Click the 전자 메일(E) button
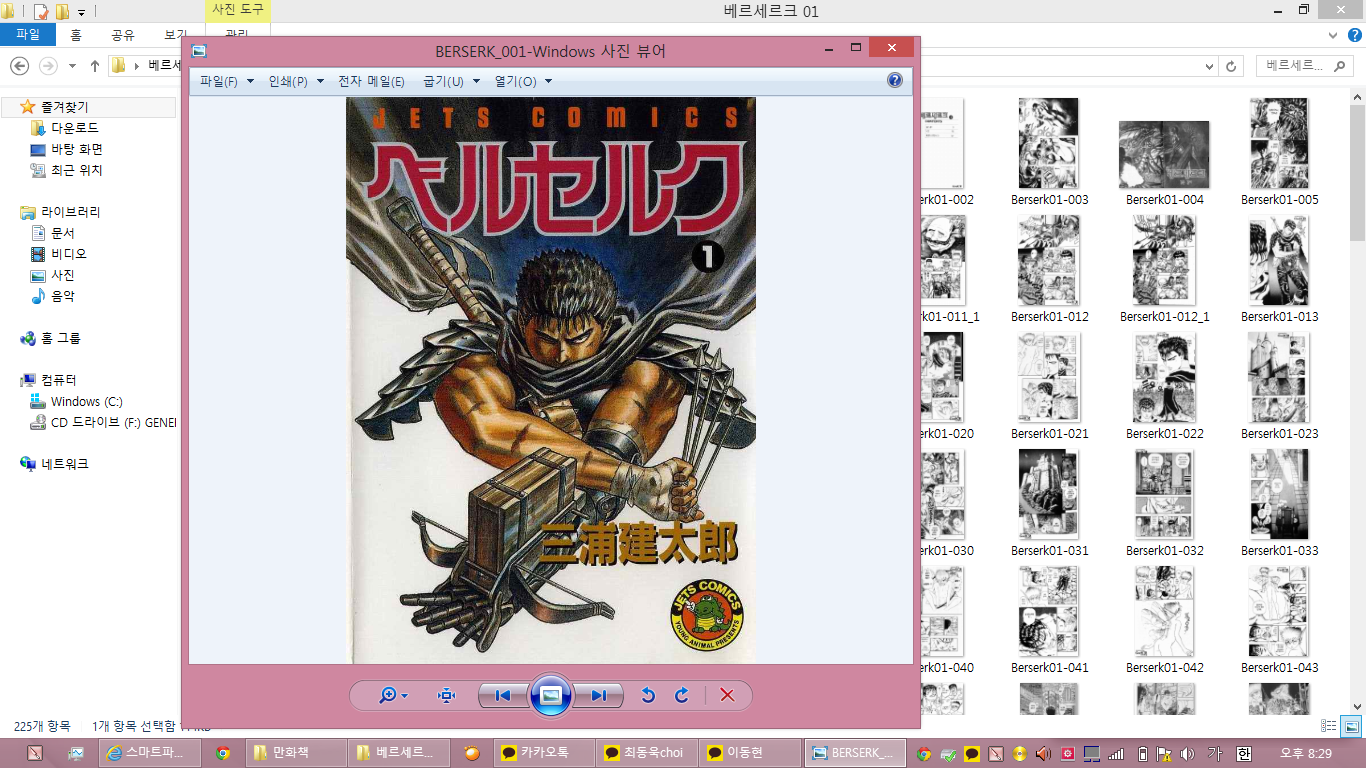 pos(371,81)
